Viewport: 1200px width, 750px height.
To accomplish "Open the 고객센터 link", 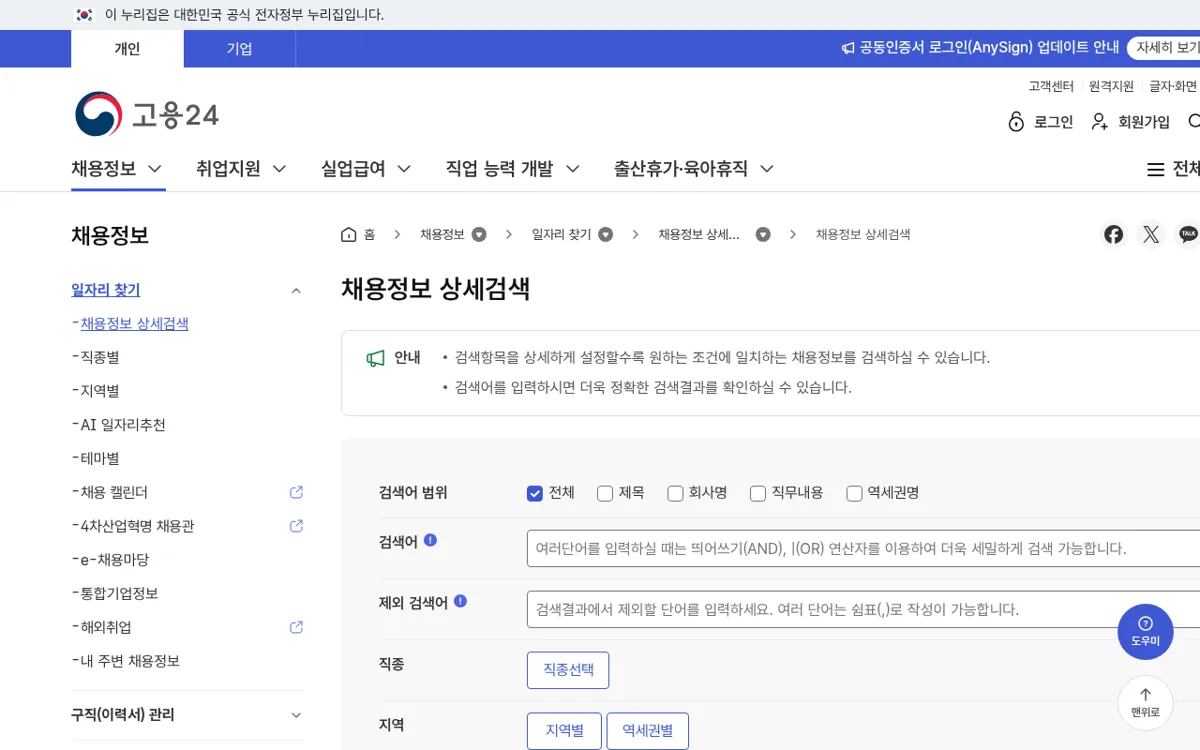I will pyautogui.click(x=1051, y=86).
